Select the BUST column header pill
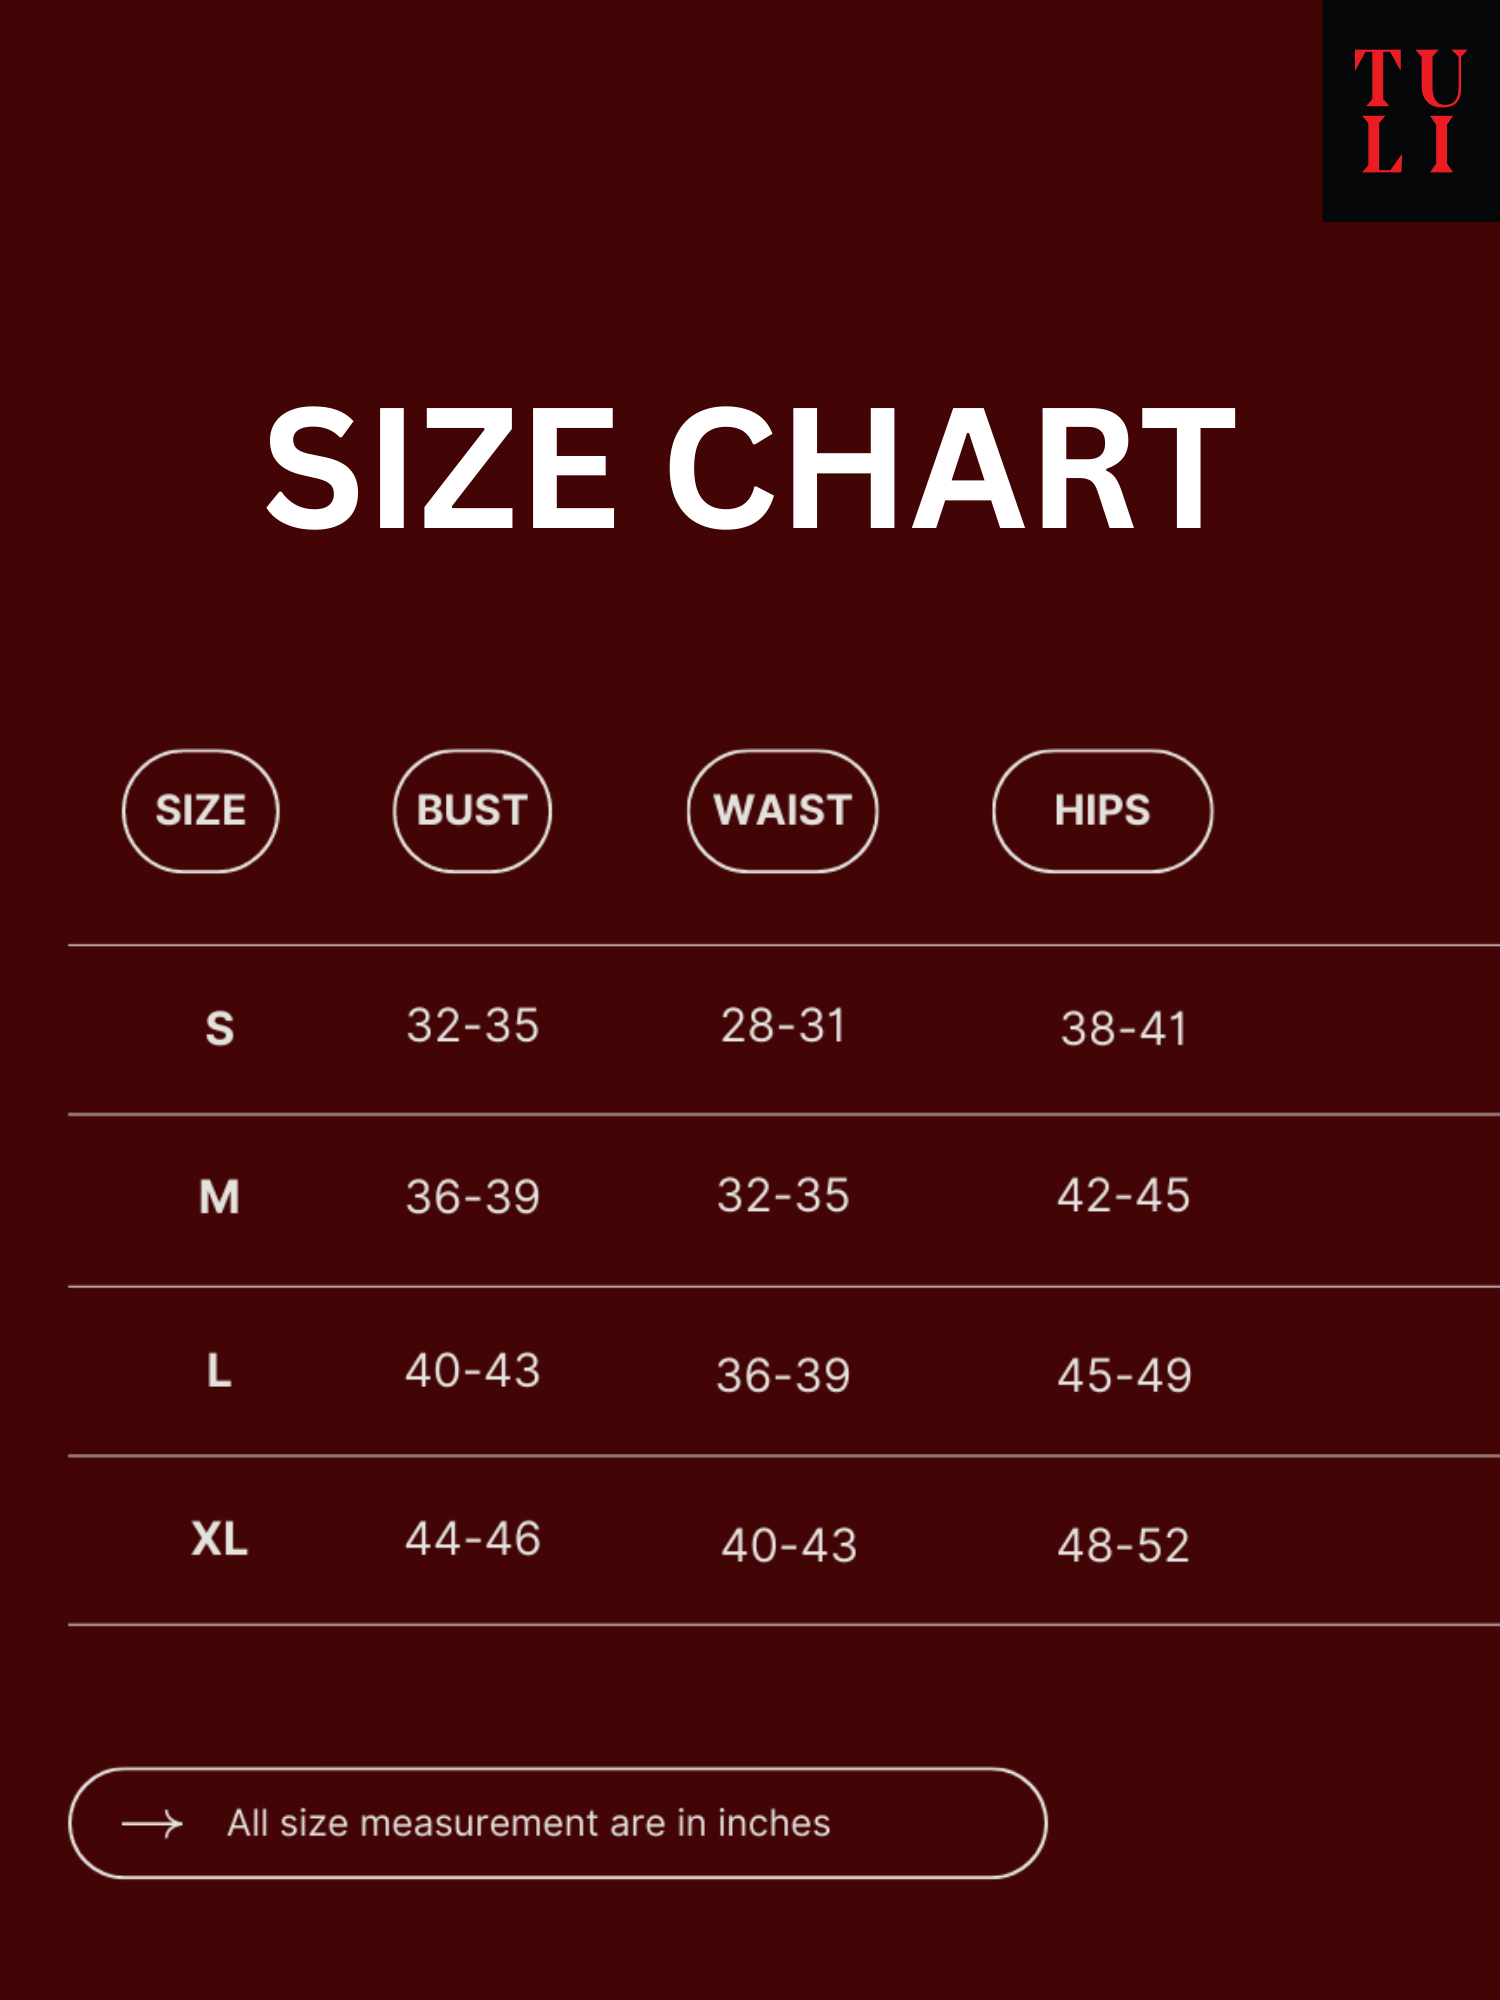The width and height of the screenshot is (1500, 2000). point(472,811)
